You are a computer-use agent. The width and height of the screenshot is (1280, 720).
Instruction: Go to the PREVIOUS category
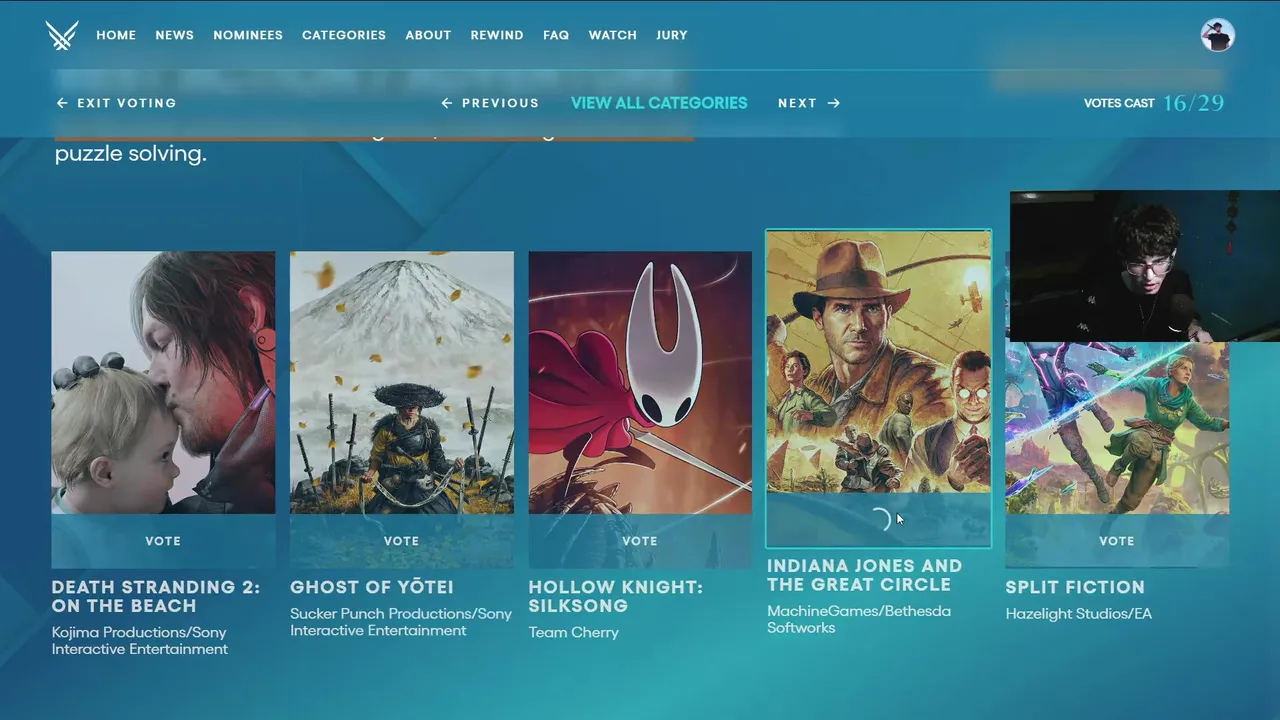(490, 103)
